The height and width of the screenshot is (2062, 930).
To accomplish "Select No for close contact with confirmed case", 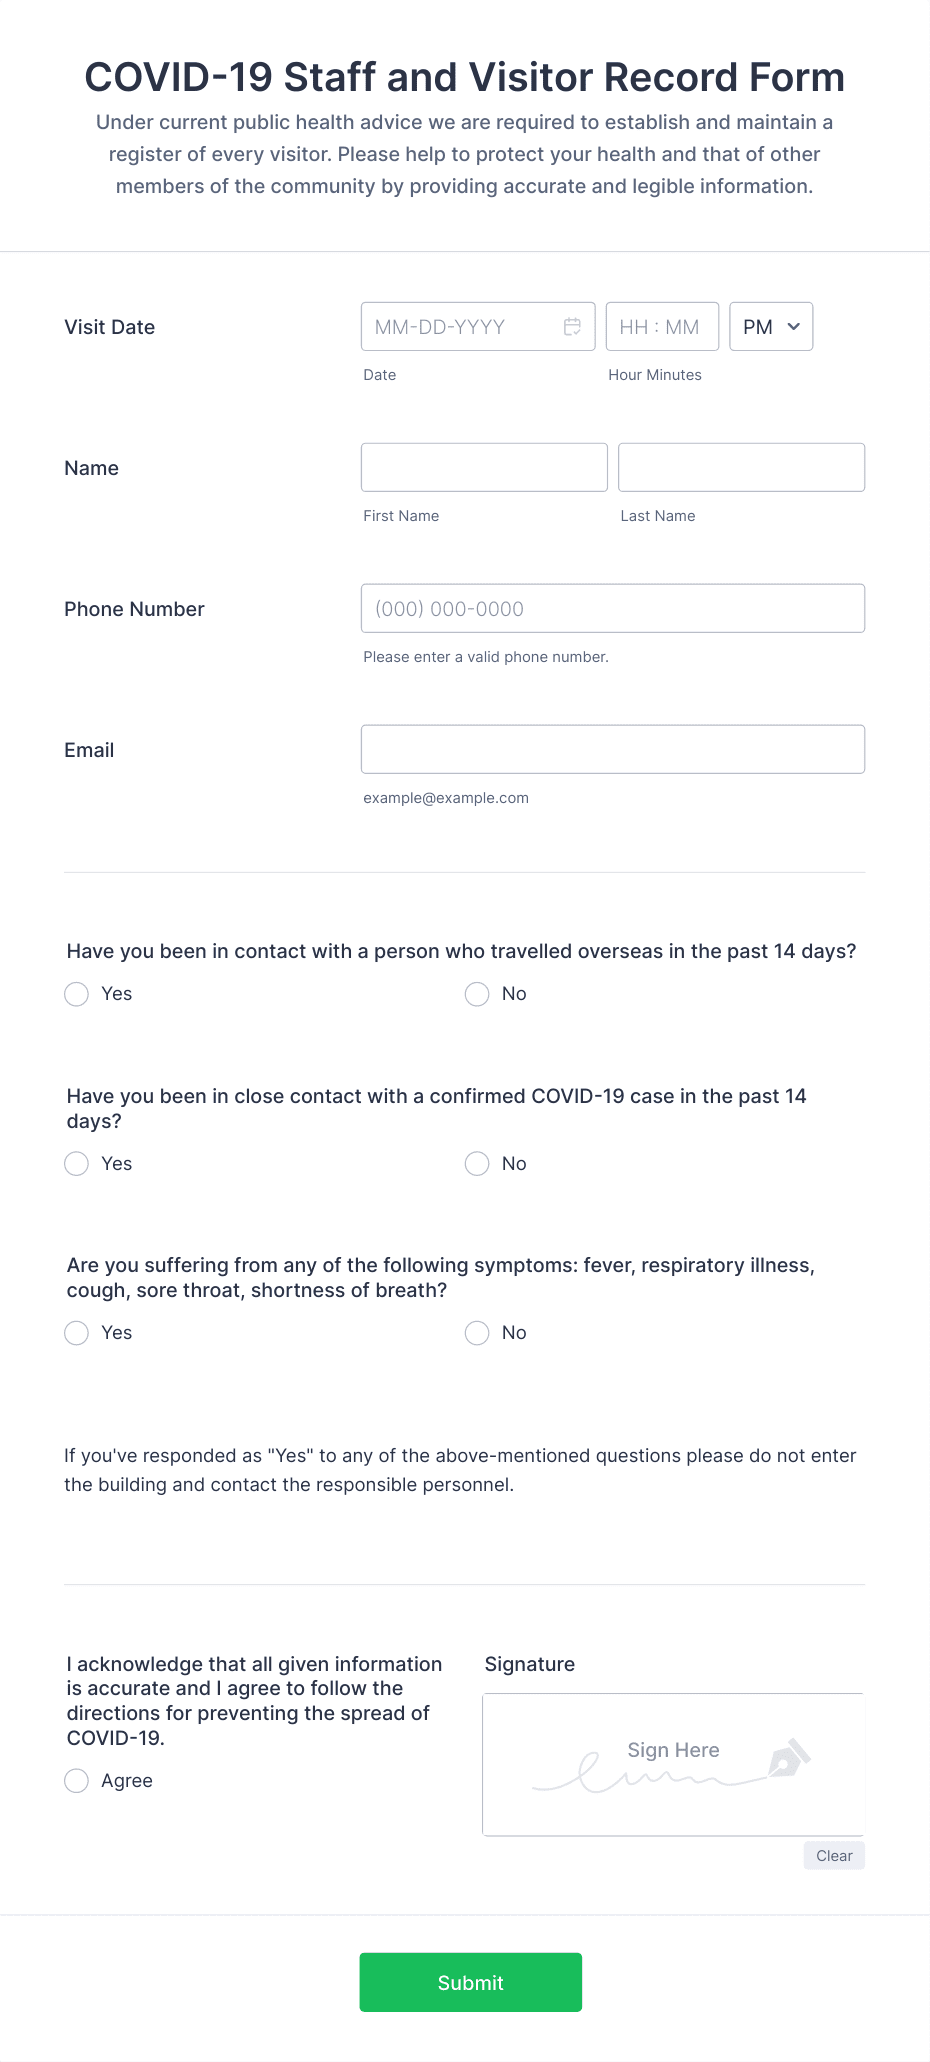I will (x=477, y=1164).
